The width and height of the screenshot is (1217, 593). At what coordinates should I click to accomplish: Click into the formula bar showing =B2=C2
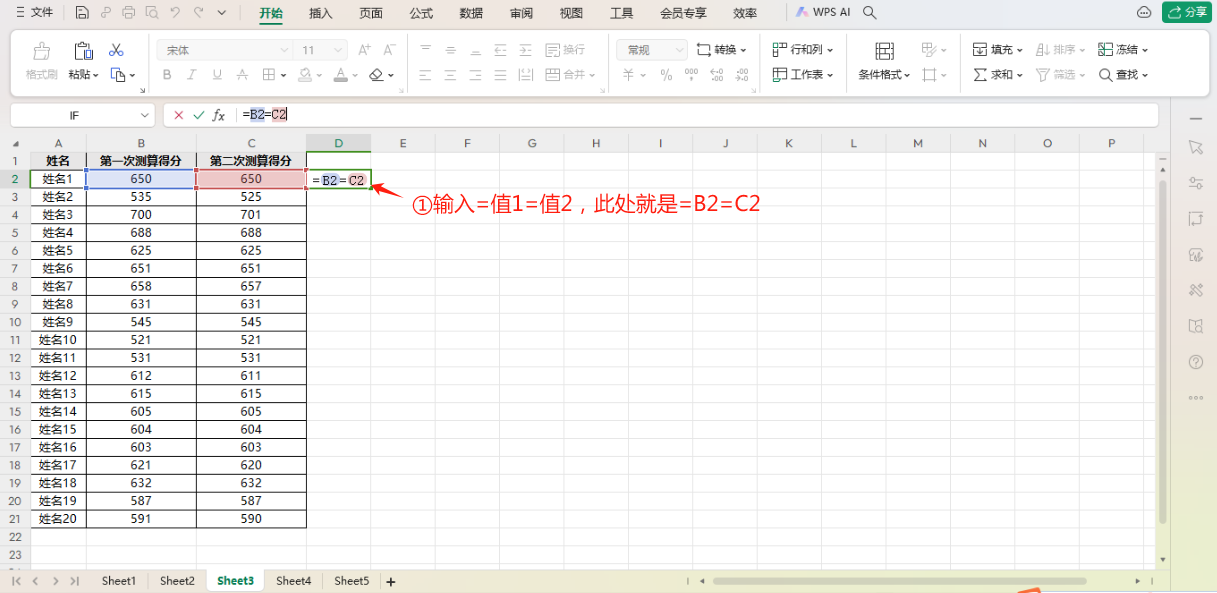[697, 115]
